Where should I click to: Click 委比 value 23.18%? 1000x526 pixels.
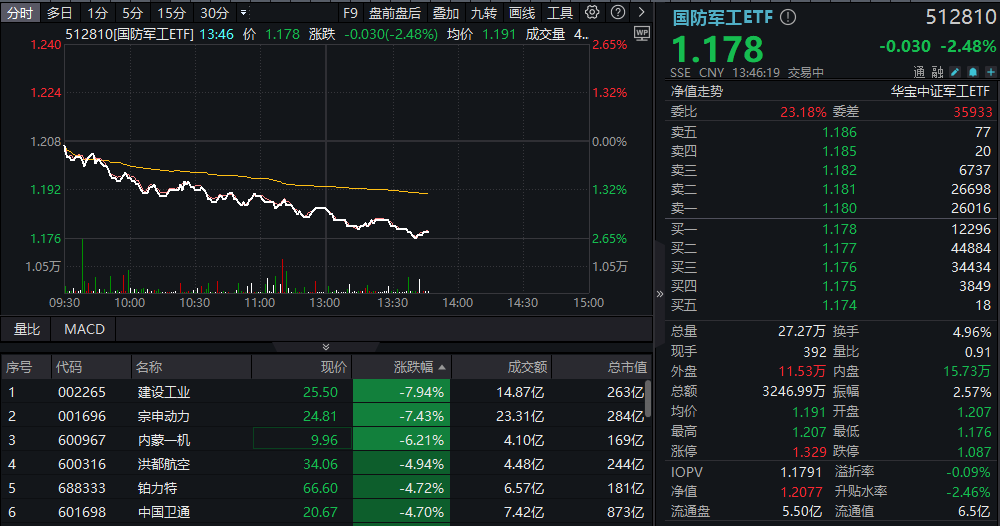coord(803,112)
